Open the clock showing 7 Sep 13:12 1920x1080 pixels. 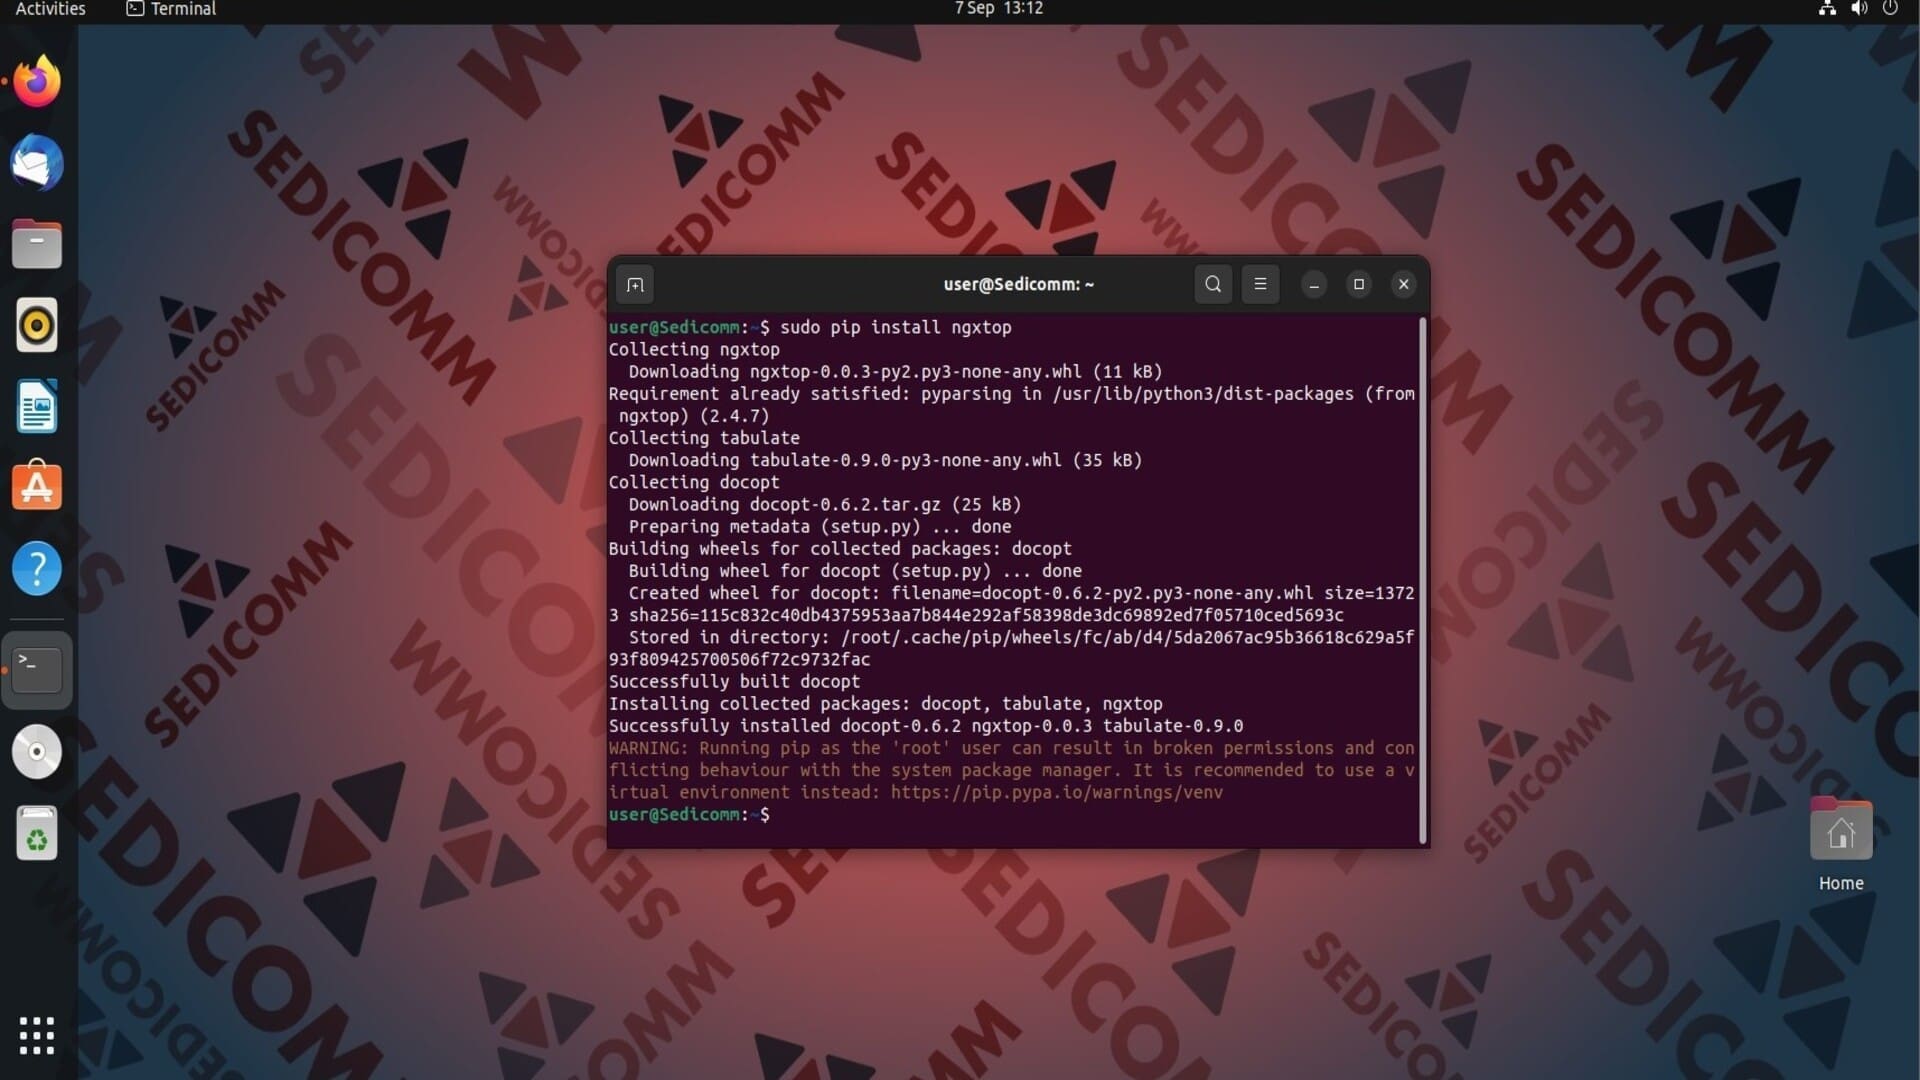(x=998, y=9)
